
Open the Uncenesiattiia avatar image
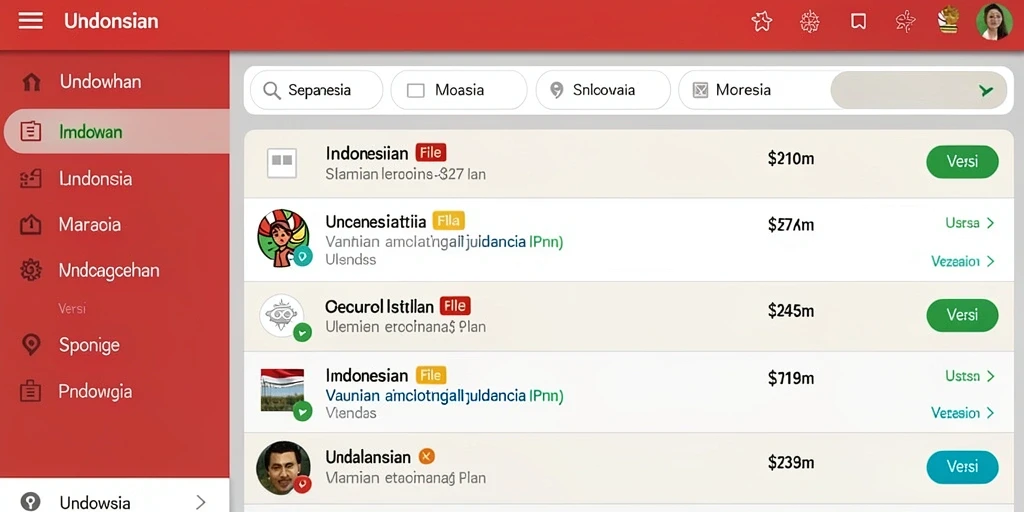pyautogui.click(x=283, y=238)
